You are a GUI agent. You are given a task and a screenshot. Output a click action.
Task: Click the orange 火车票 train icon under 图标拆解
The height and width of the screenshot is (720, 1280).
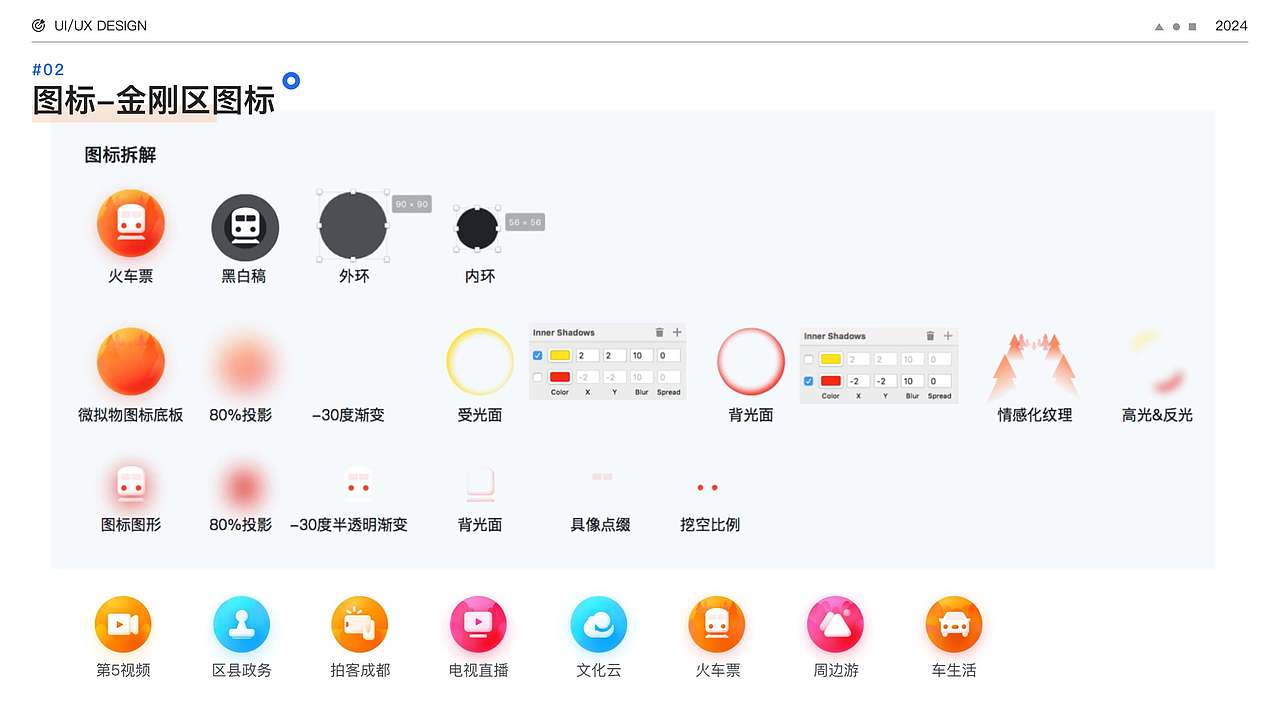[131, 224]
